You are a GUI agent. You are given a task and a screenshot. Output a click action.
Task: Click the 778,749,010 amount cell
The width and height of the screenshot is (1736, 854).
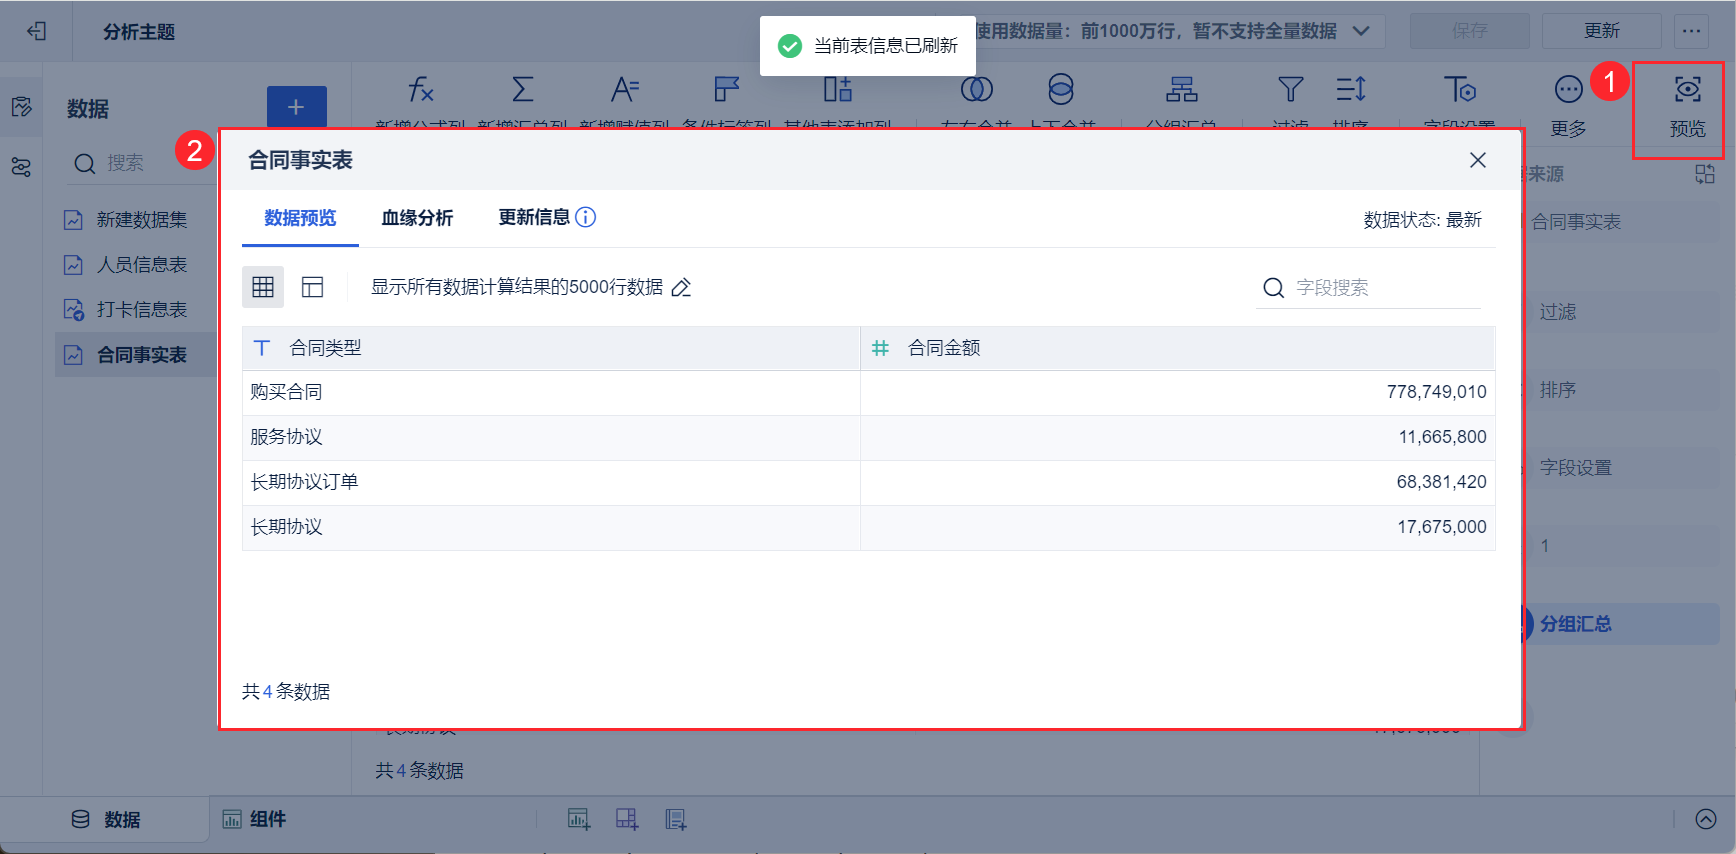(x=1178, y=392)
